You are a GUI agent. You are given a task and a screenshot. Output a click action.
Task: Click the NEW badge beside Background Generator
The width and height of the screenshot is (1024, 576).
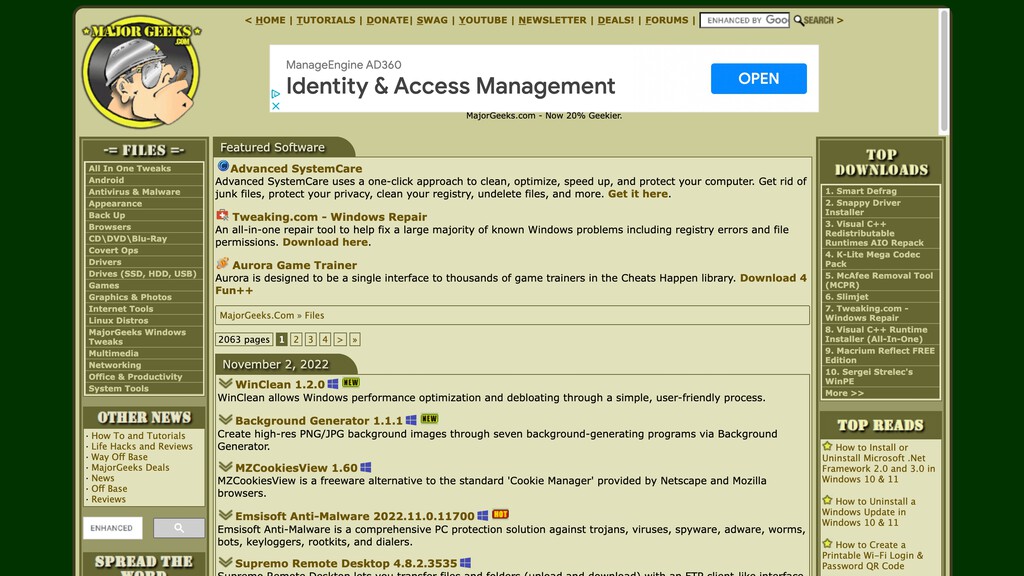click(x=429, y=419)
